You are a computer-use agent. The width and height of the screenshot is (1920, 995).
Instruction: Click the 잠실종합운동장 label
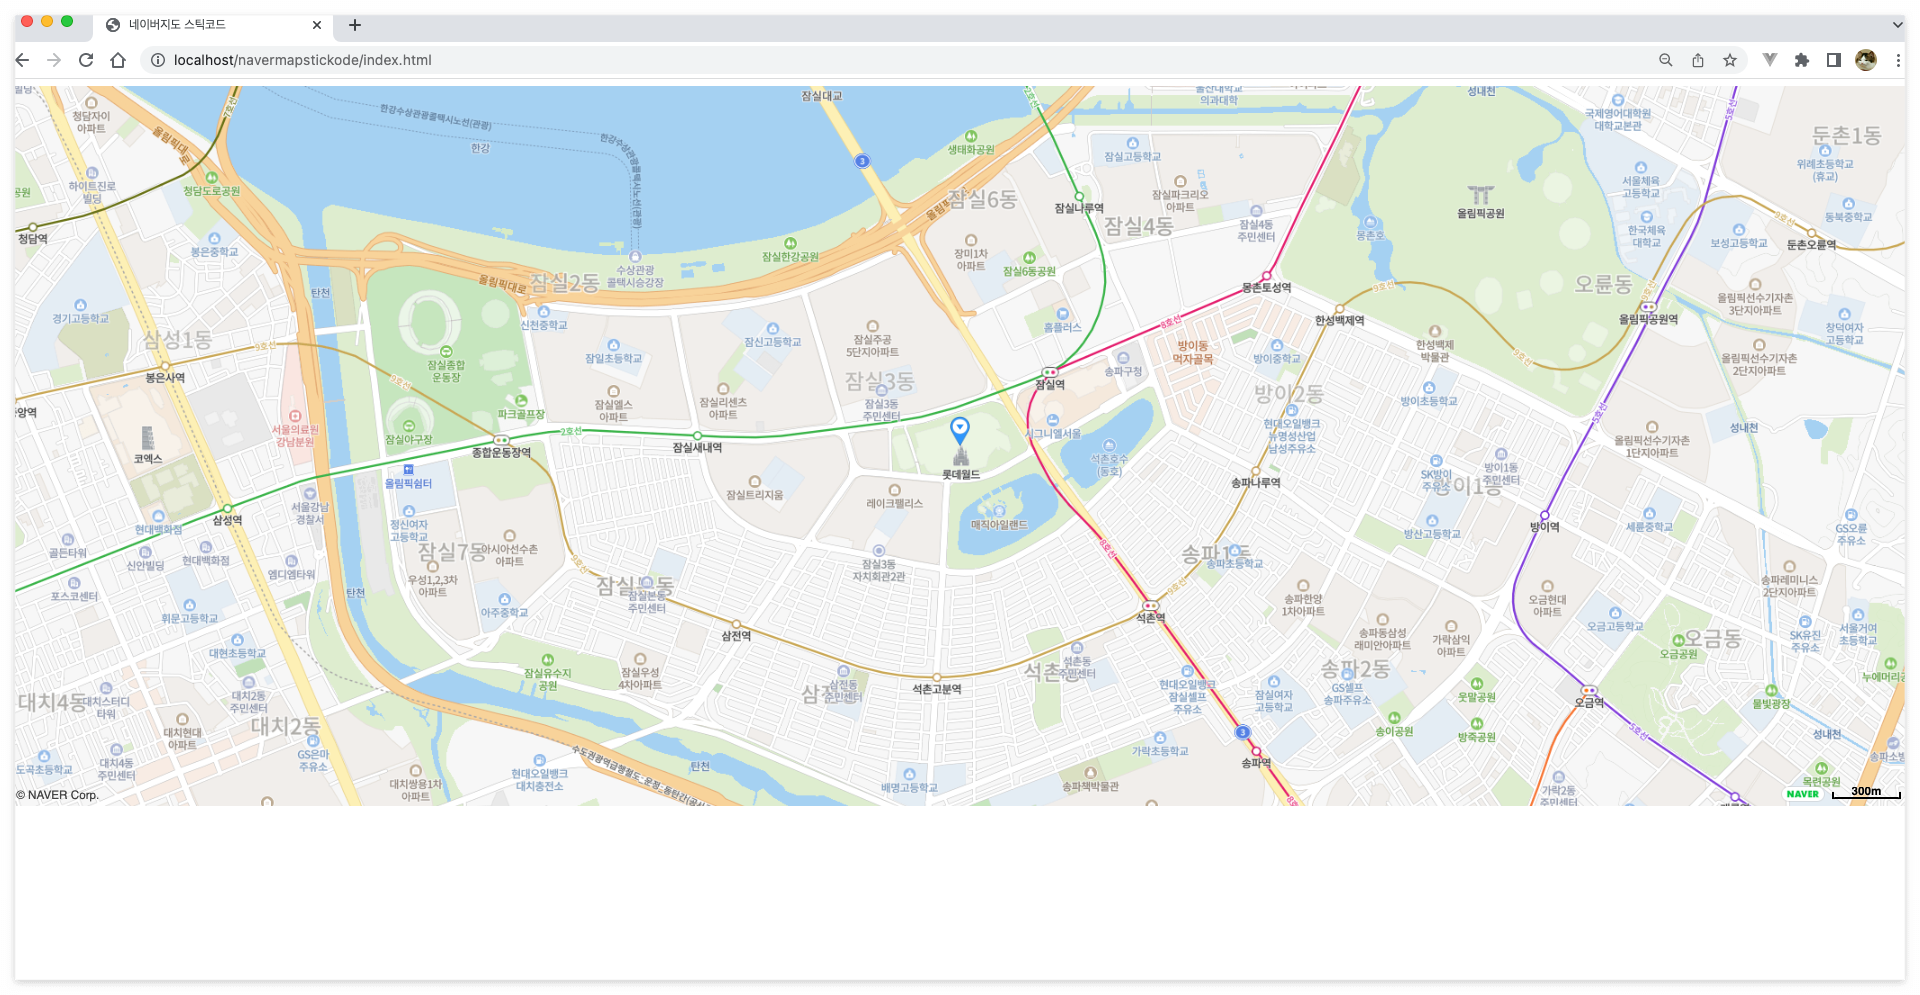click(446, 371)
